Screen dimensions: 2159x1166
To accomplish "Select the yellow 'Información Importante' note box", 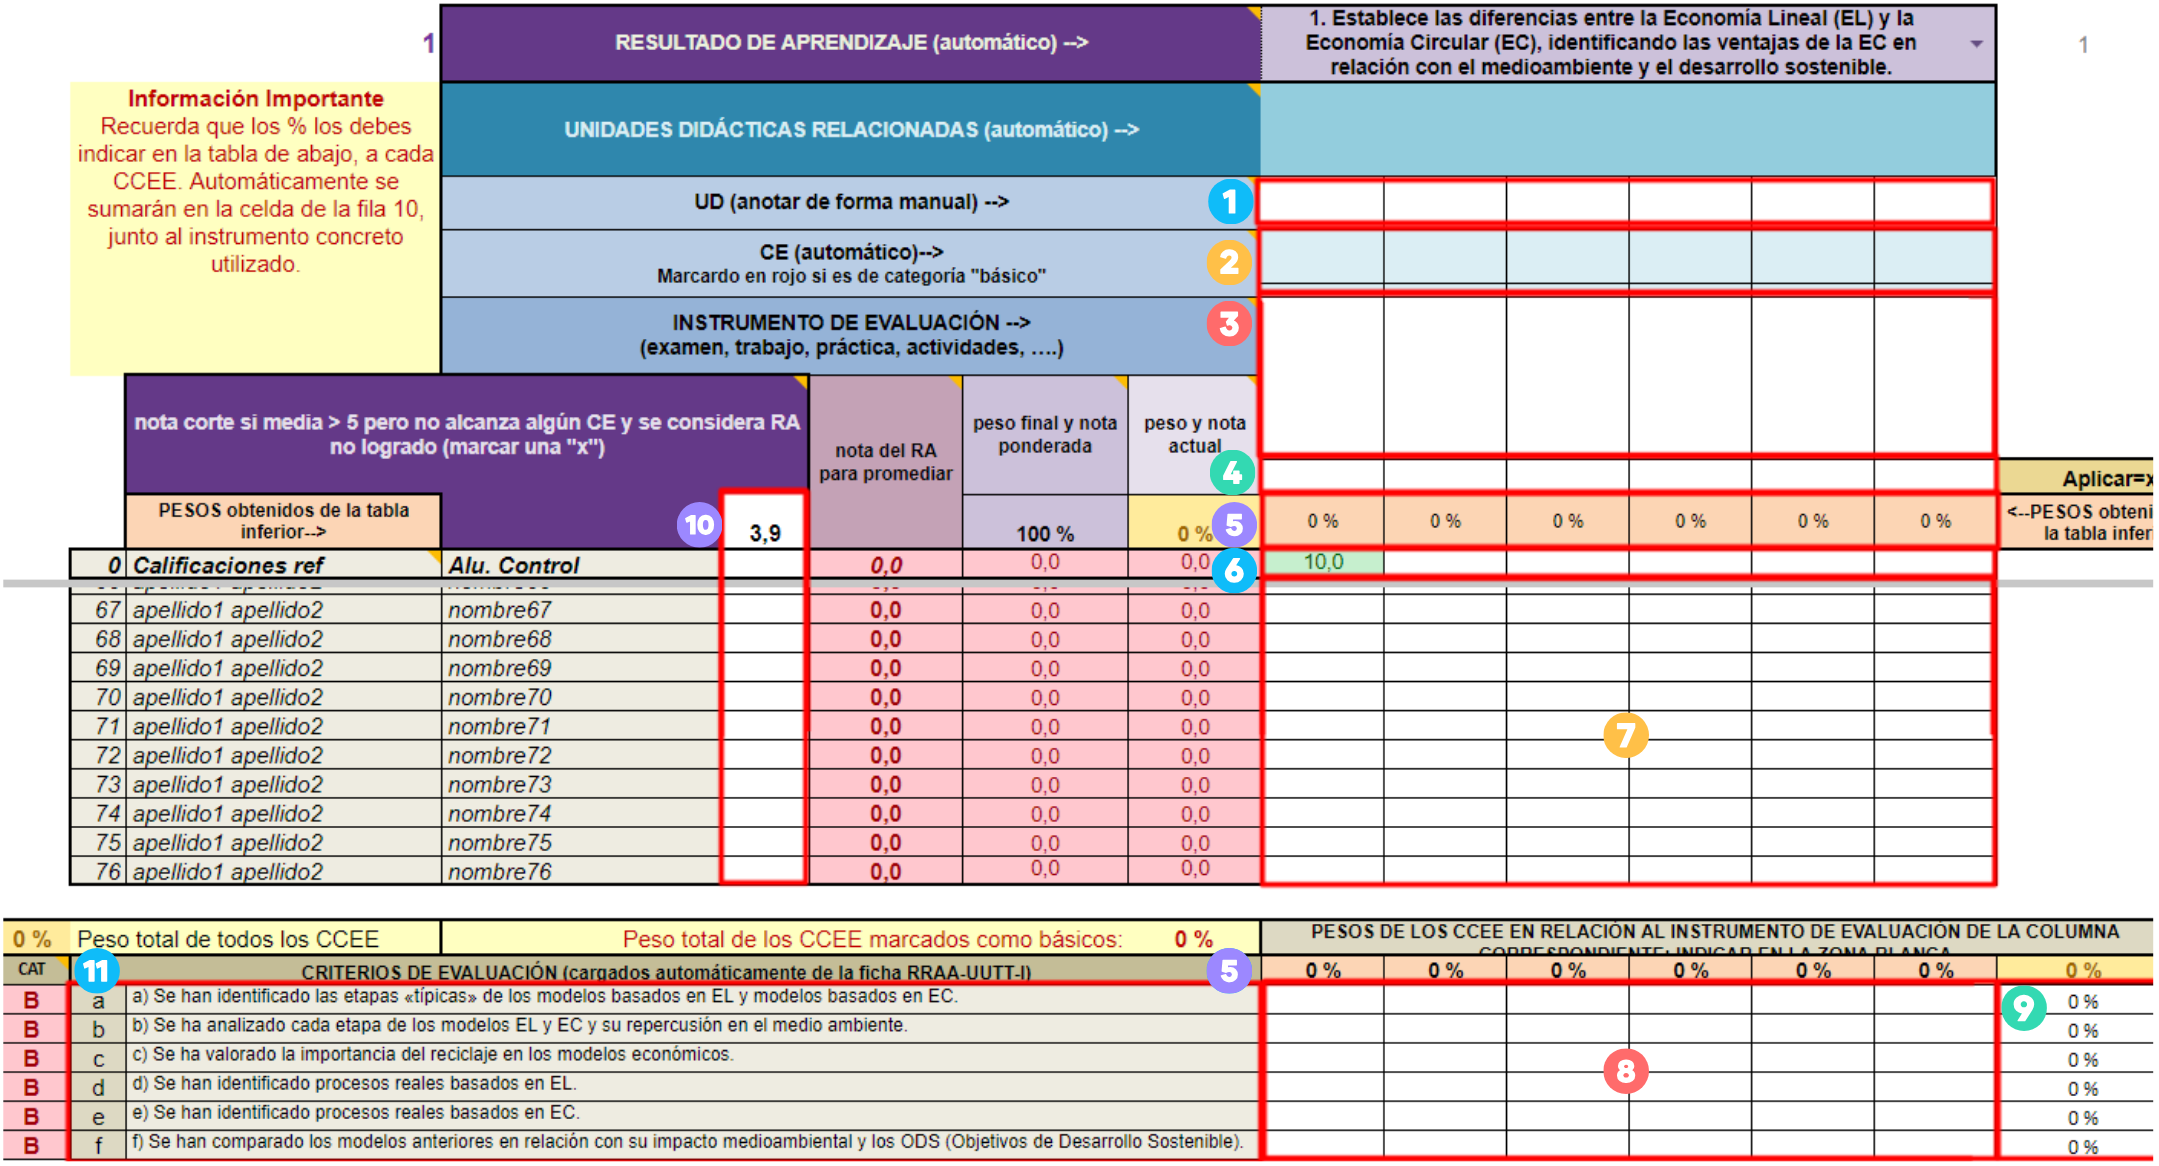I will (x=255, y=228).
